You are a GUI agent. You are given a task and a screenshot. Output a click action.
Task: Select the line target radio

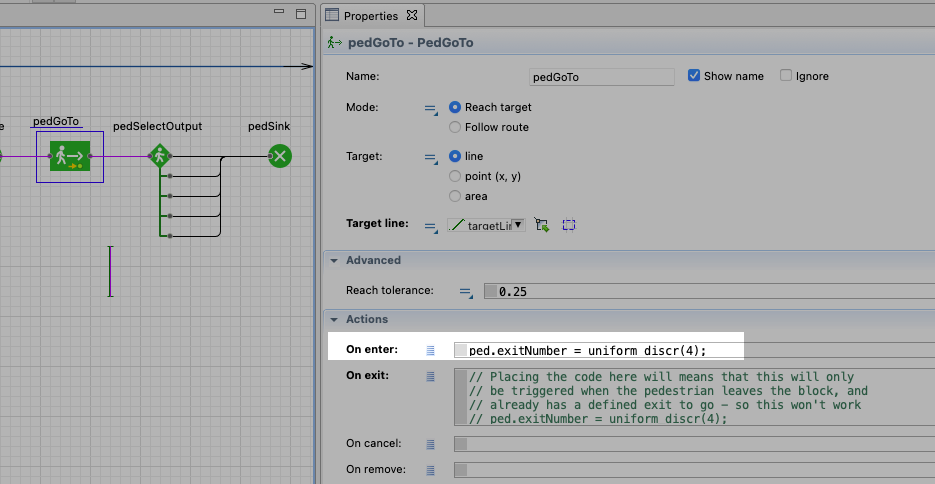pos(455,156)
